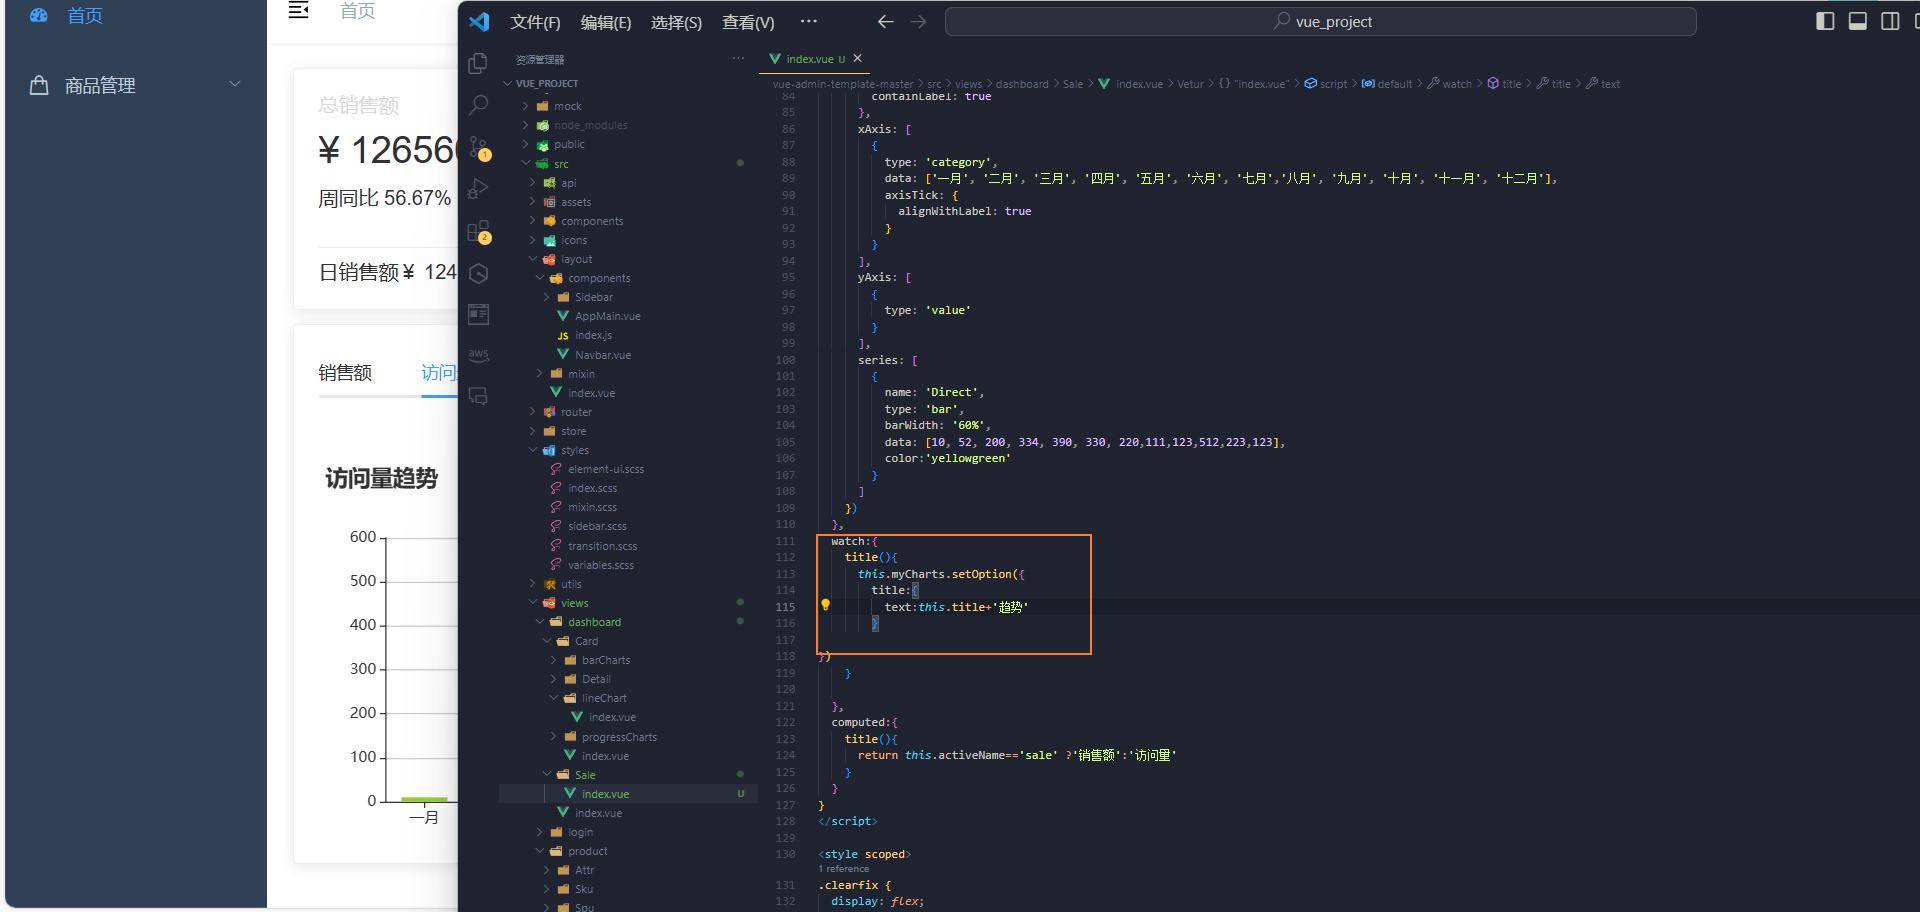1920x912 pixels.
Task: Toggle the primary side bar layout icon
Action: (1825, 21)
